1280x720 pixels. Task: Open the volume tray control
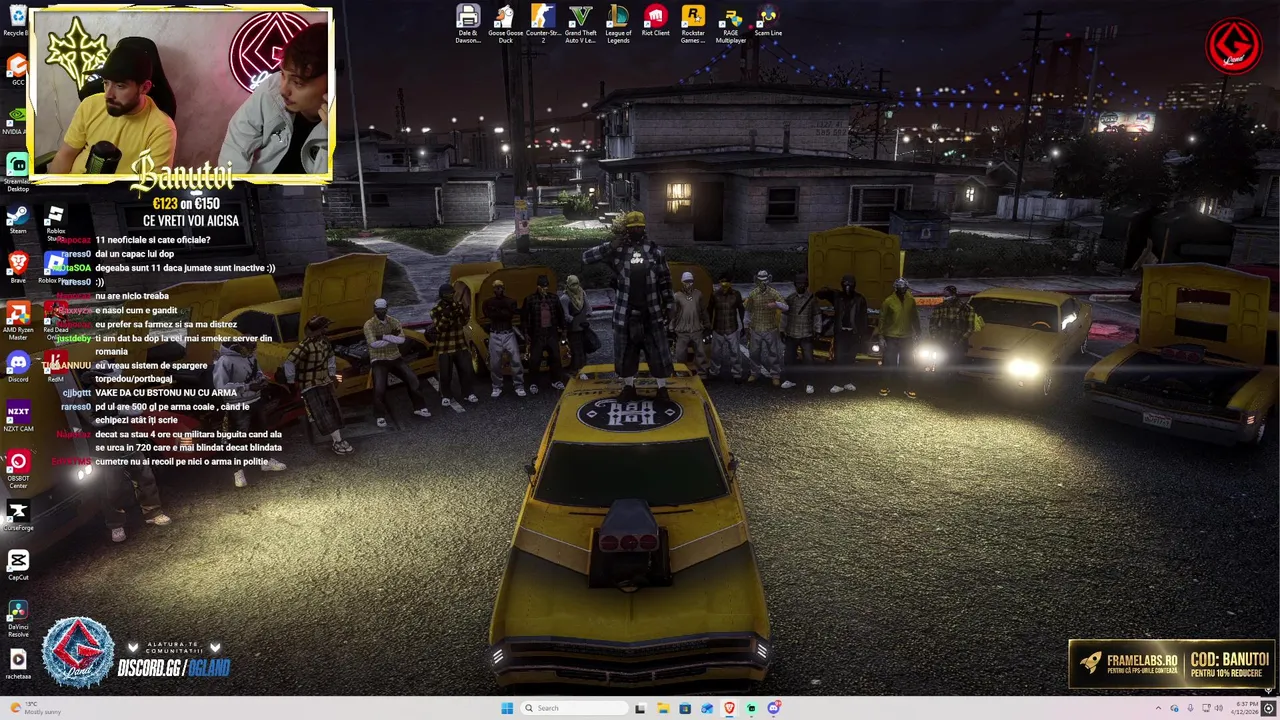click(1219, 708)
